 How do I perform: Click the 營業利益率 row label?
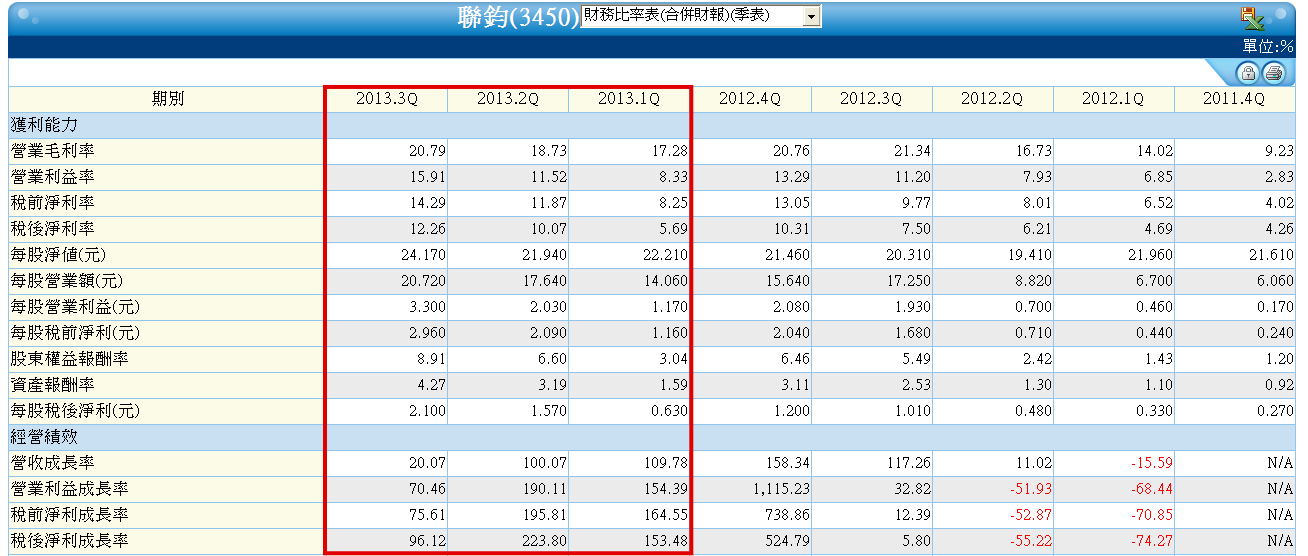click(52, 177)
